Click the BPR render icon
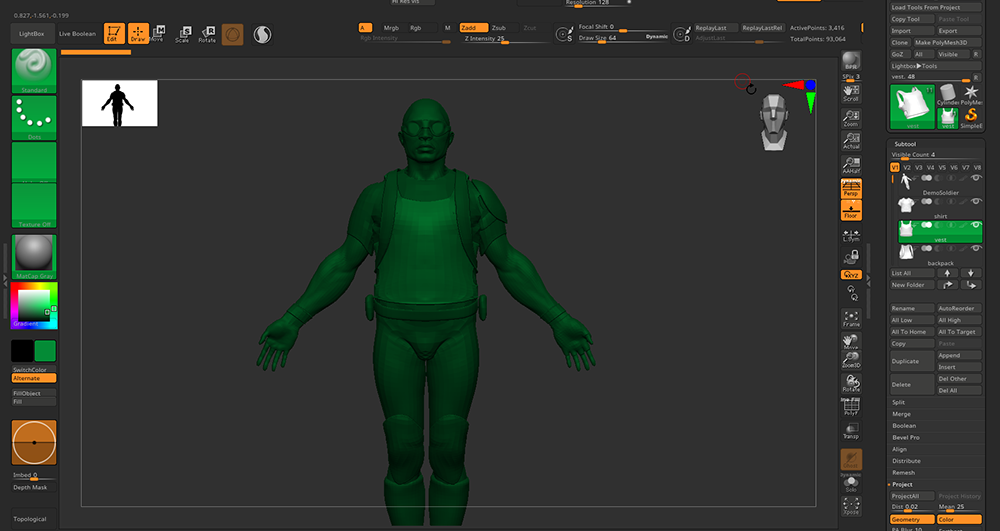This screenshot has height=531, width=1000. tap(851, 61)
